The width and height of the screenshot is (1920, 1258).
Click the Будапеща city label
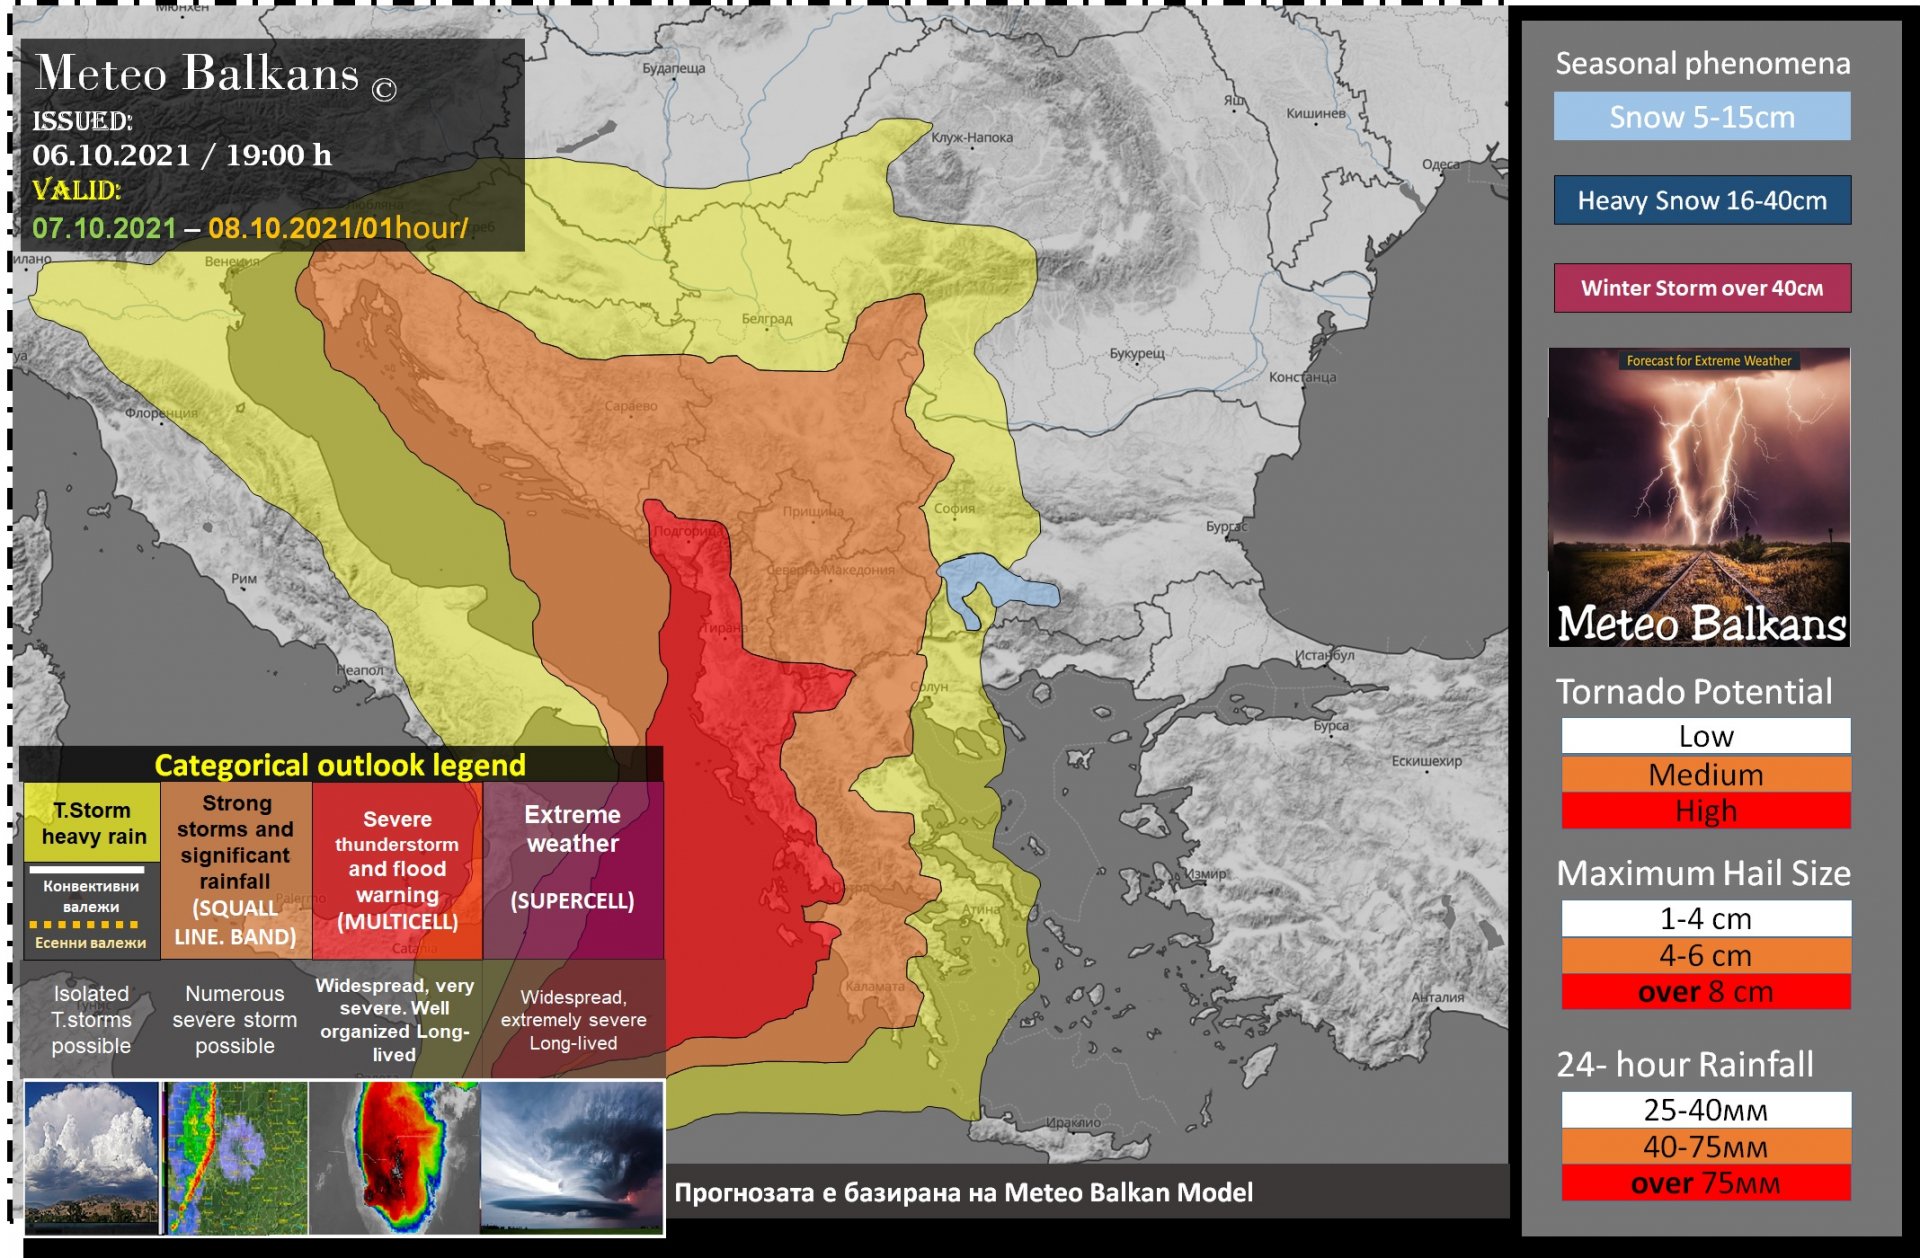[673, 69]
